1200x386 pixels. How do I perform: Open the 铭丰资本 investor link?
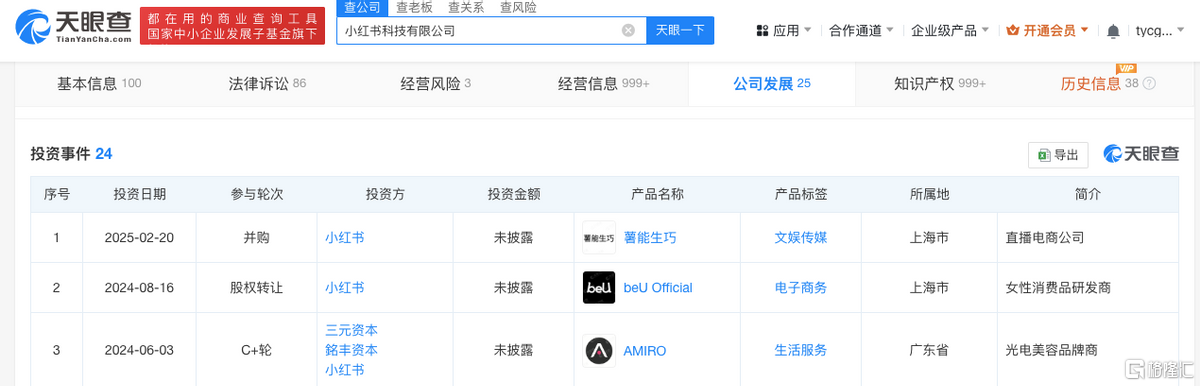click(352, 350)
